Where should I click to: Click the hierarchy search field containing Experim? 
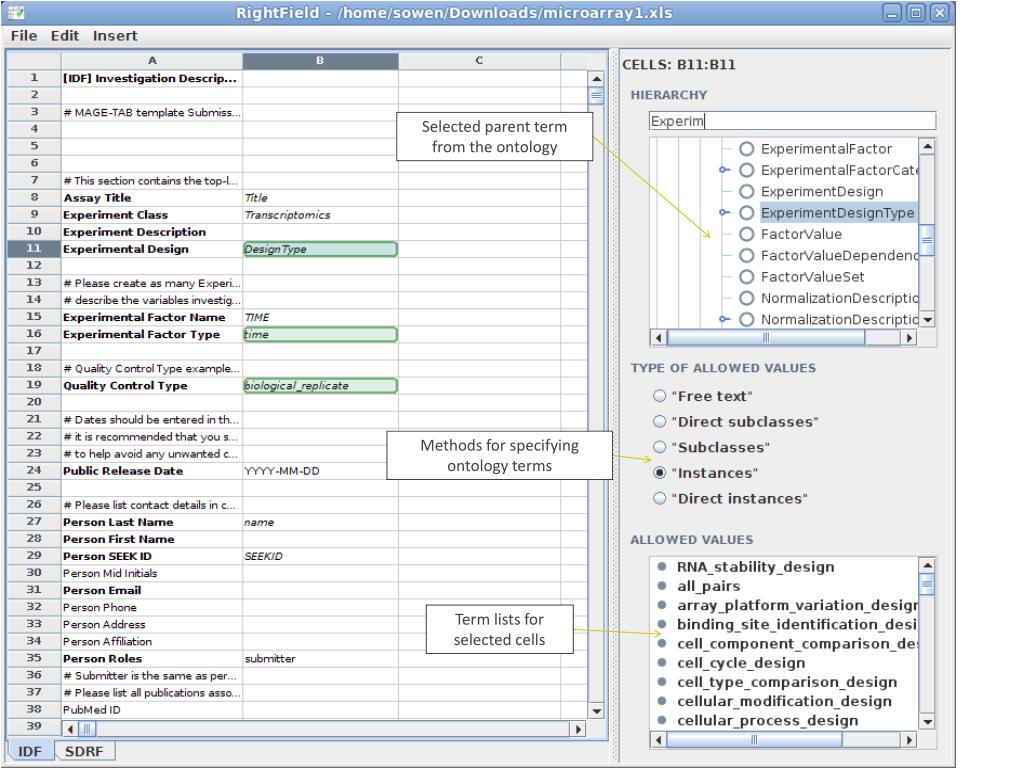pyautogui.click(x=792, y=121)
